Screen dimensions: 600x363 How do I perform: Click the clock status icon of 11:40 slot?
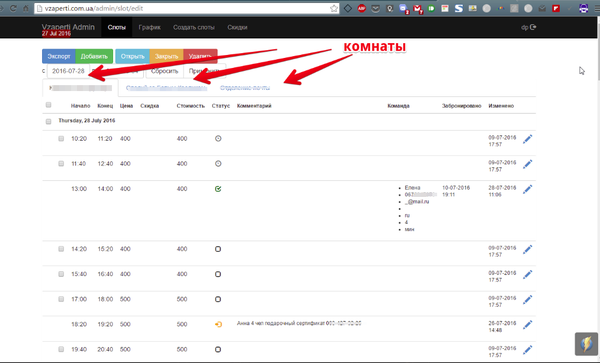tap(218, 164)
